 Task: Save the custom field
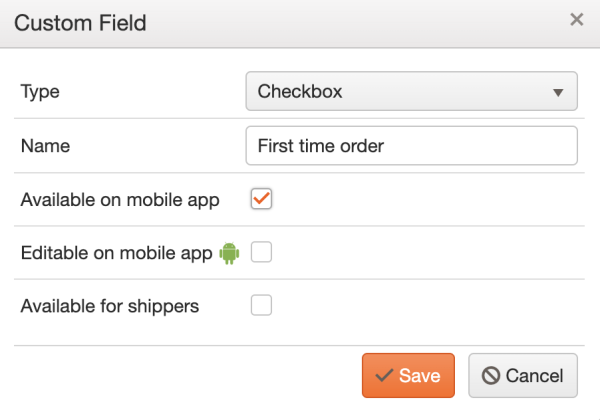(x=408, y=376)
